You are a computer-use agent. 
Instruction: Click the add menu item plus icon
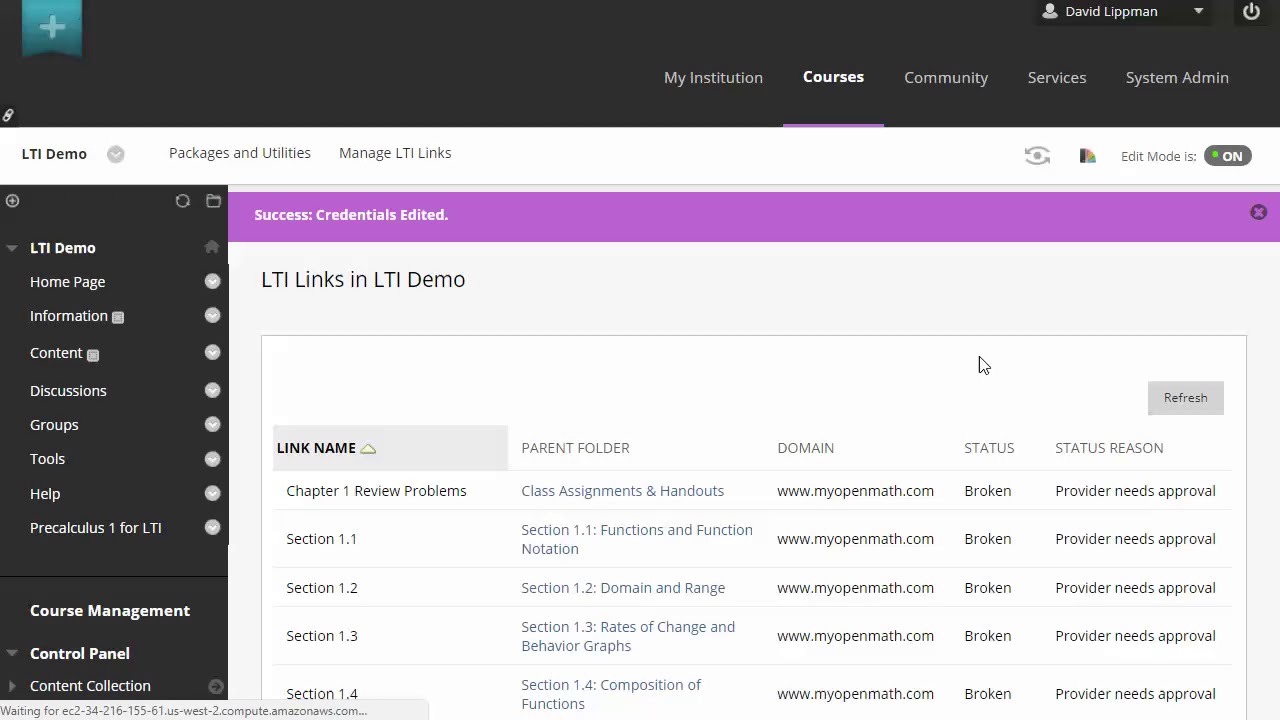[x=12, y=201]
